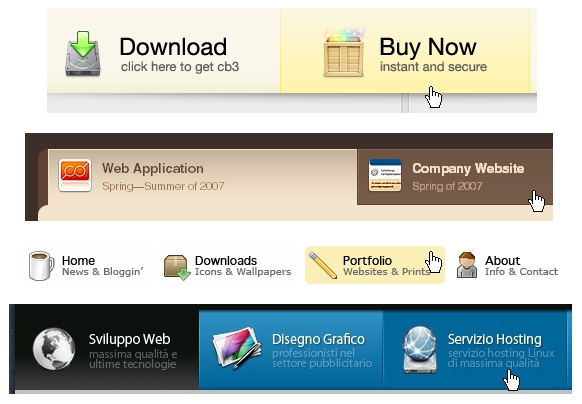Select the Company Website tab title

coord(468,169)
